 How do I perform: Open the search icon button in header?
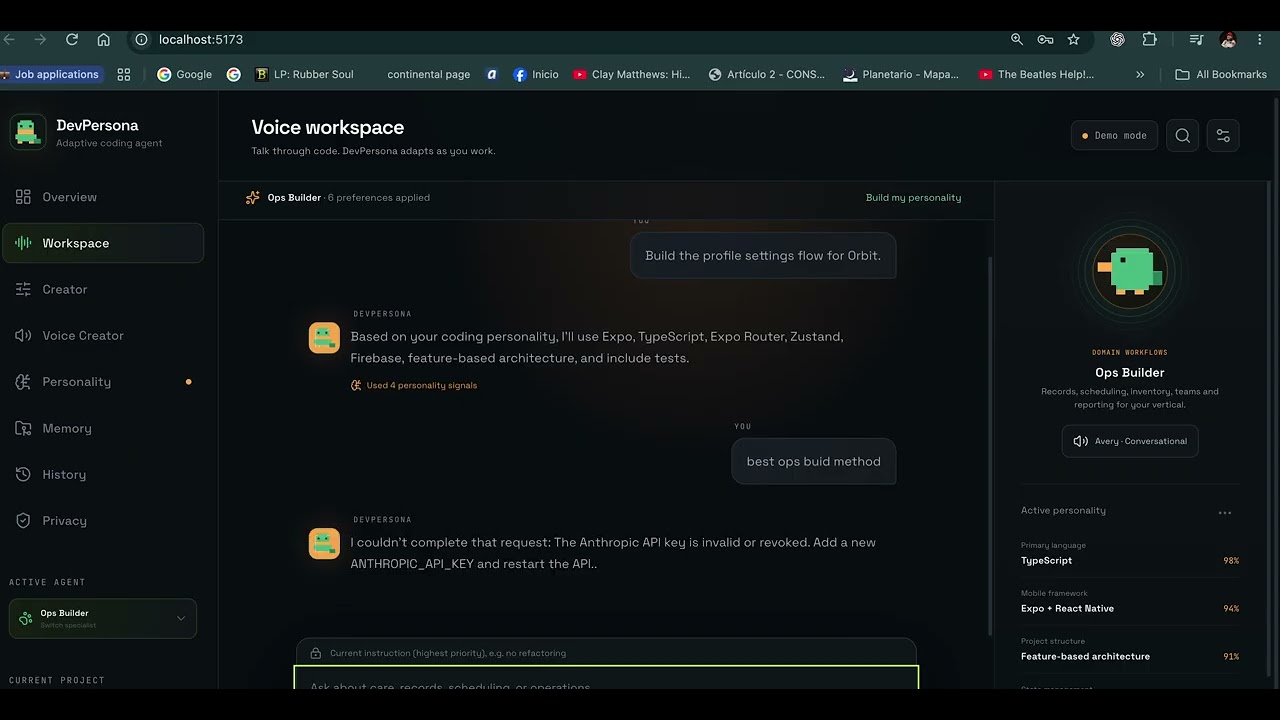1183,136
